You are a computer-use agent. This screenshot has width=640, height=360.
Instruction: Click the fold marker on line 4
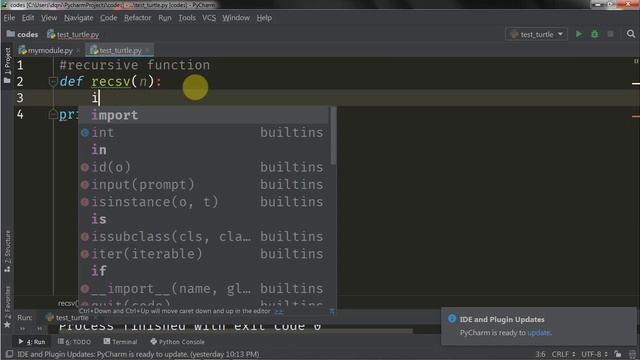tap(53, 115)
